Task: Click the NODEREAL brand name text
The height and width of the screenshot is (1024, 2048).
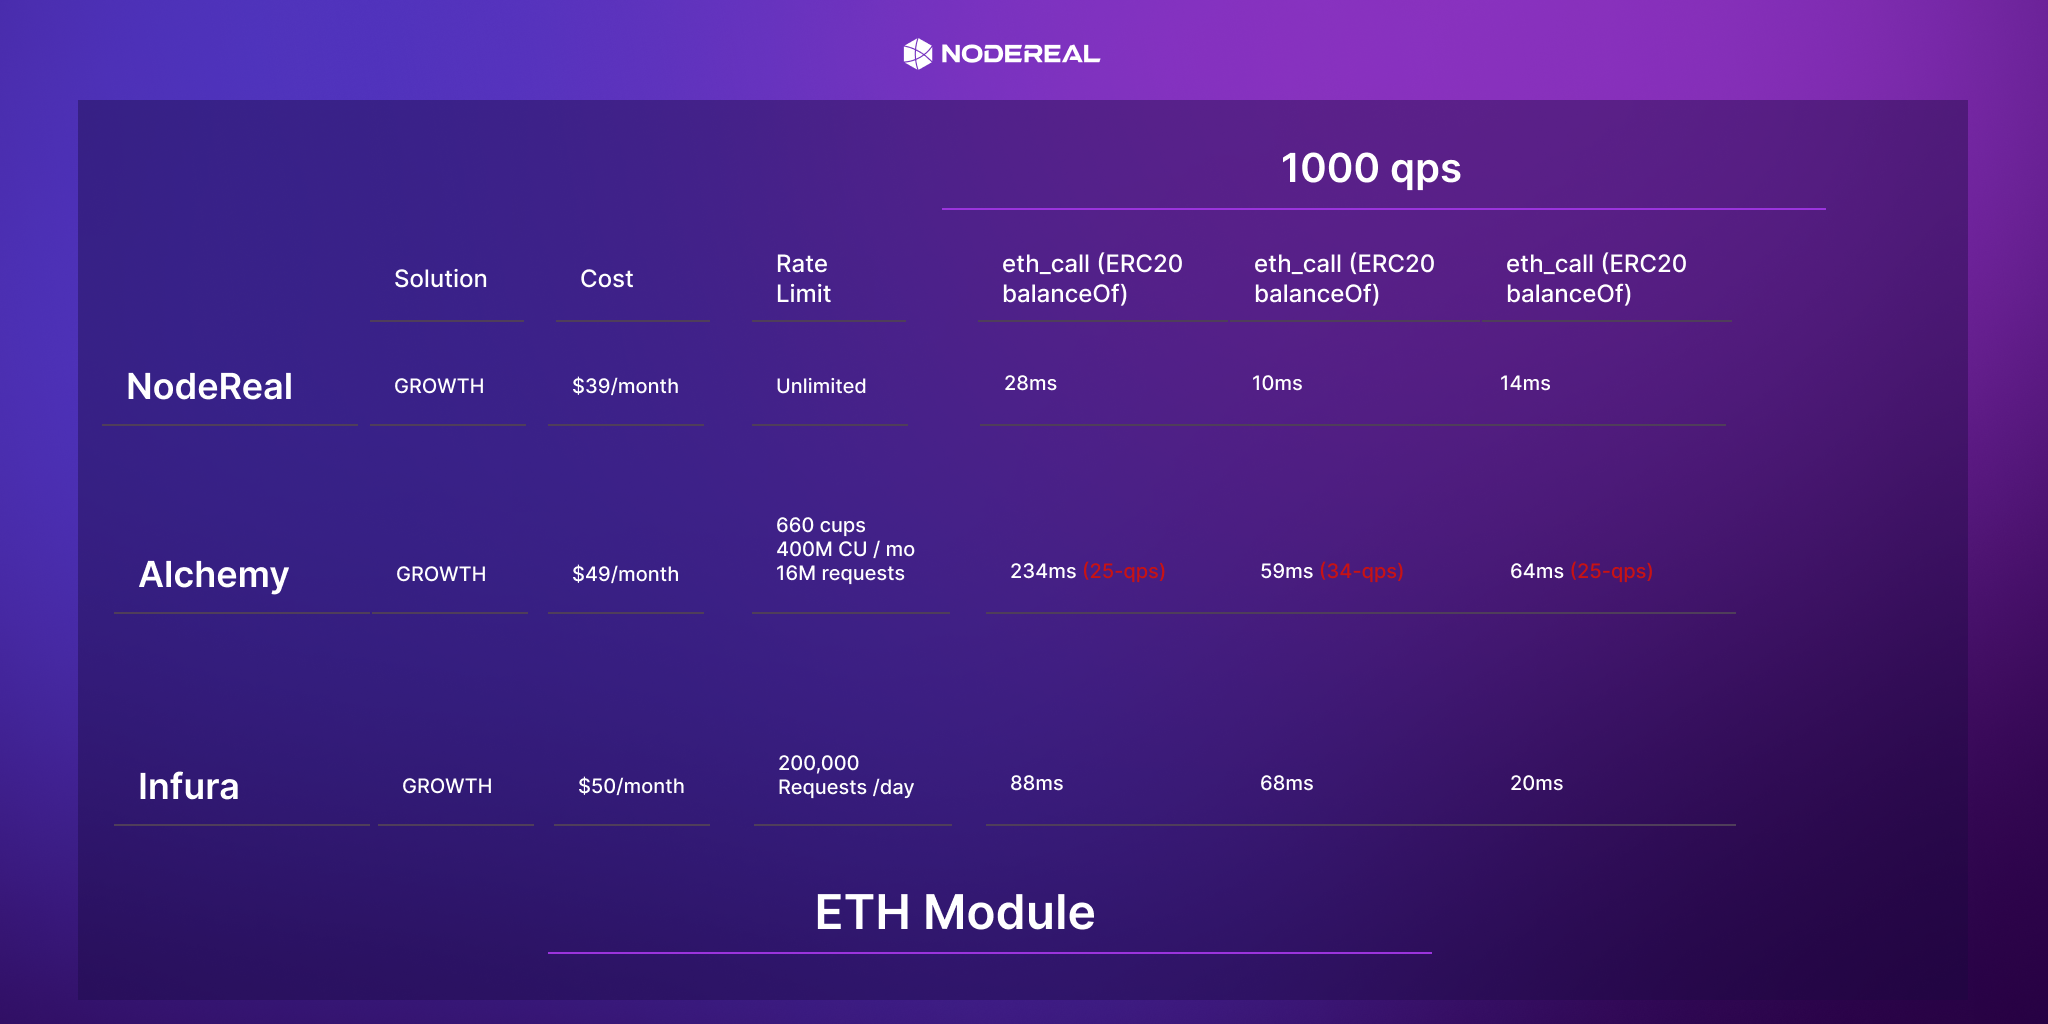Action: [1020, 54]
